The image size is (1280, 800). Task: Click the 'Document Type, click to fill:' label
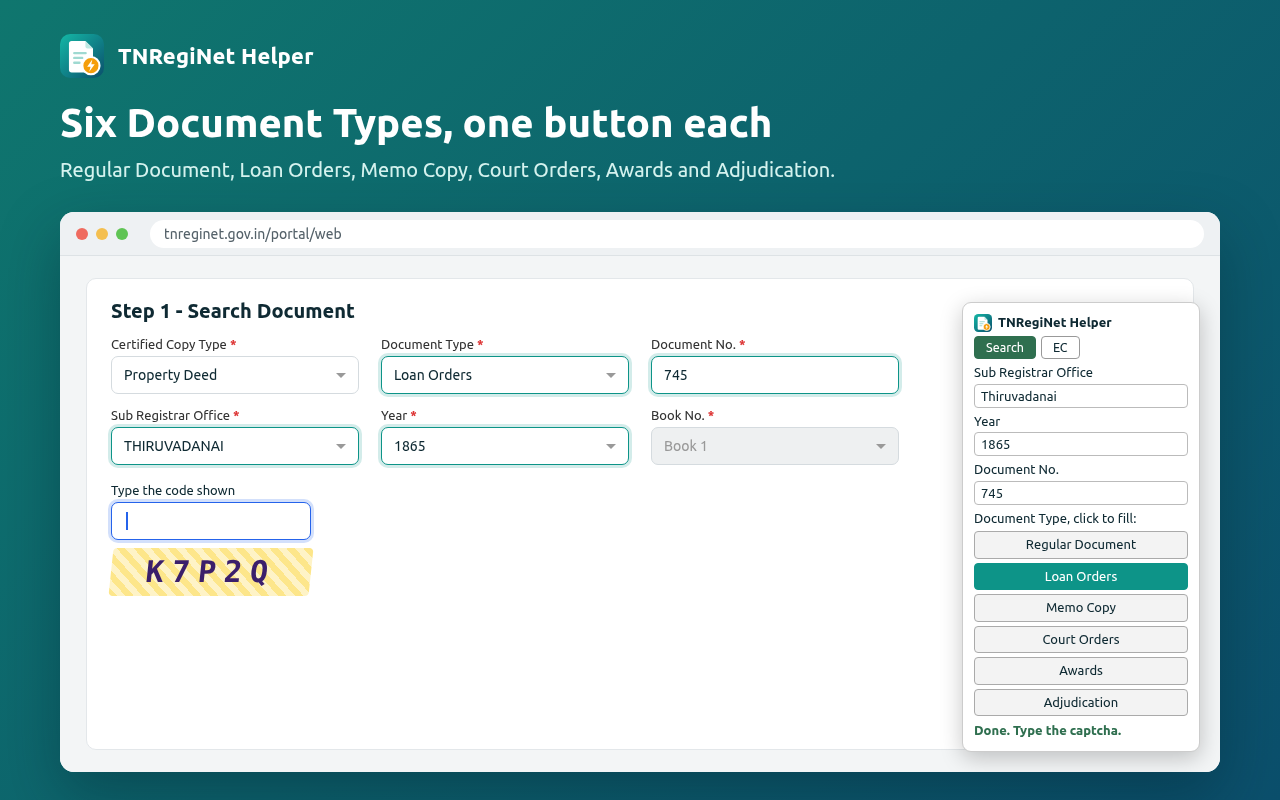point(1055,519)
